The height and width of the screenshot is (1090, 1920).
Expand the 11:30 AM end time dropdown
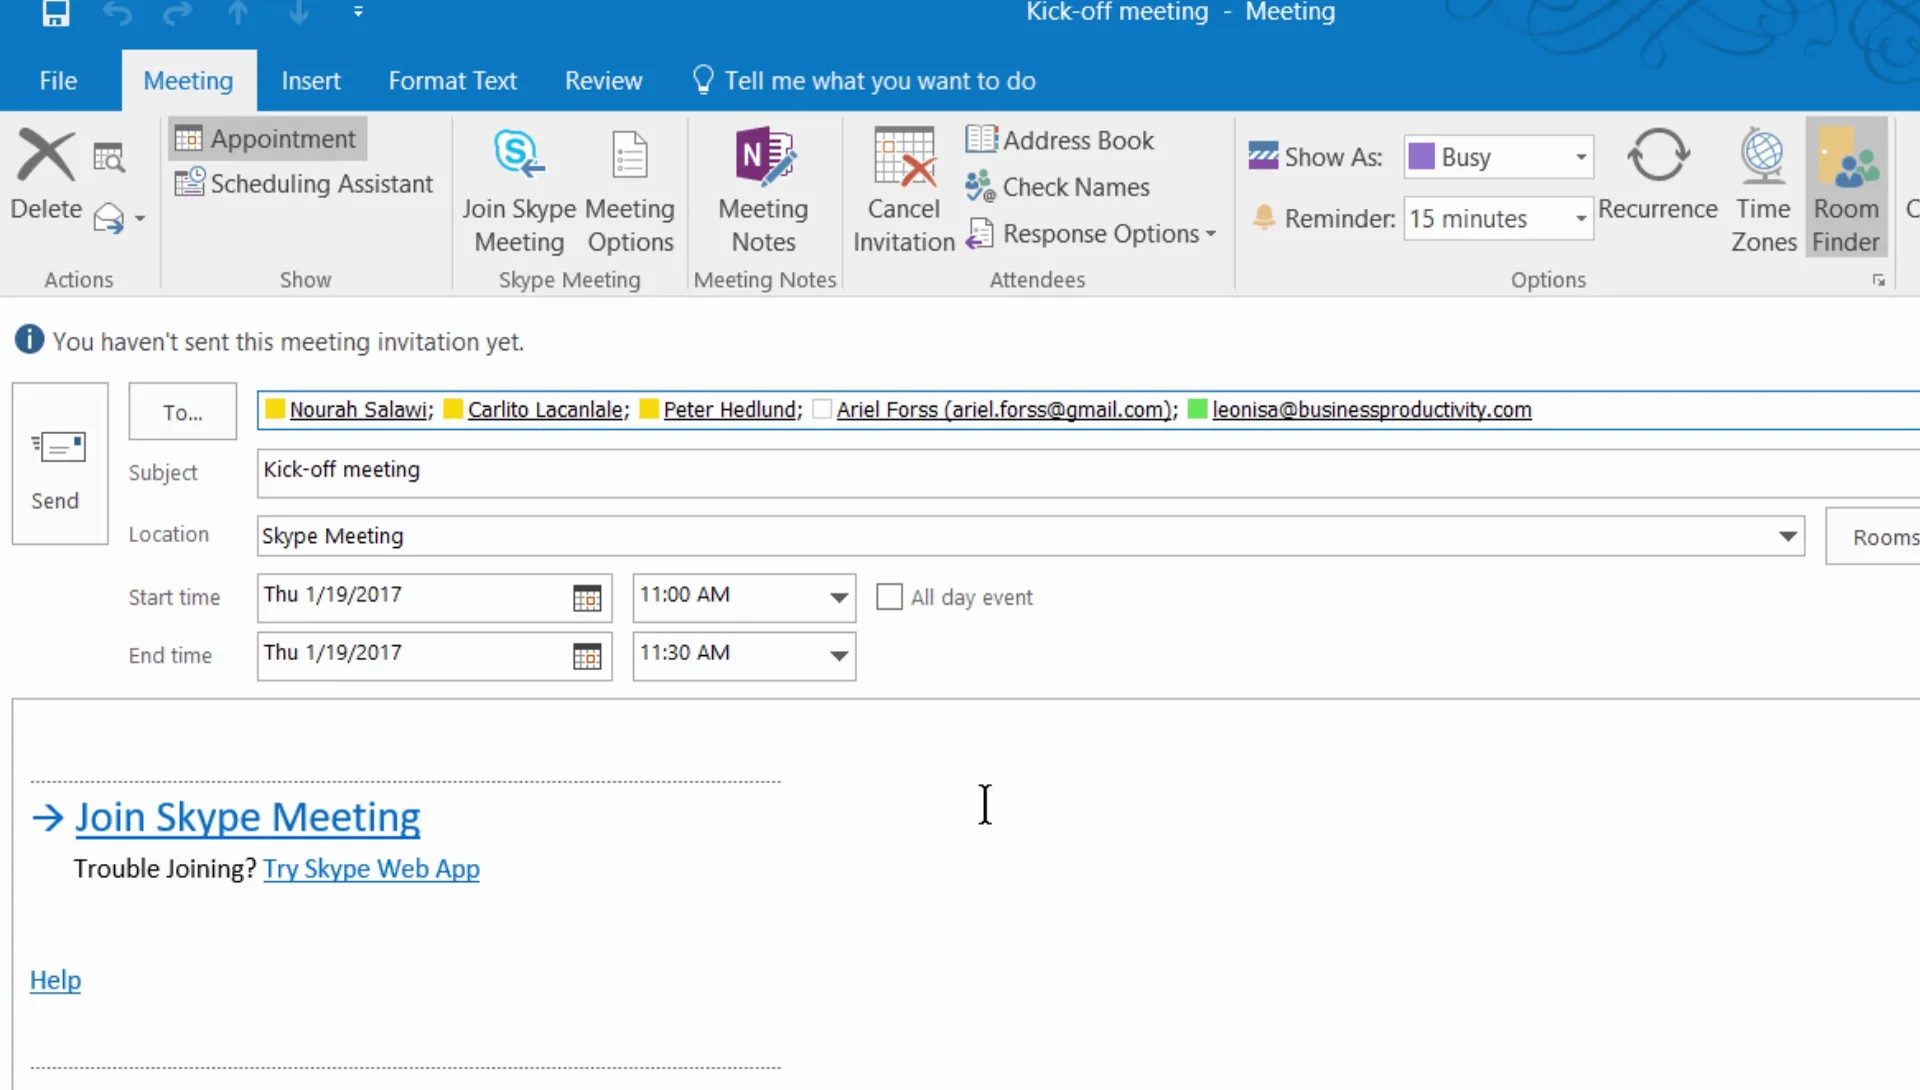(839, 656)
